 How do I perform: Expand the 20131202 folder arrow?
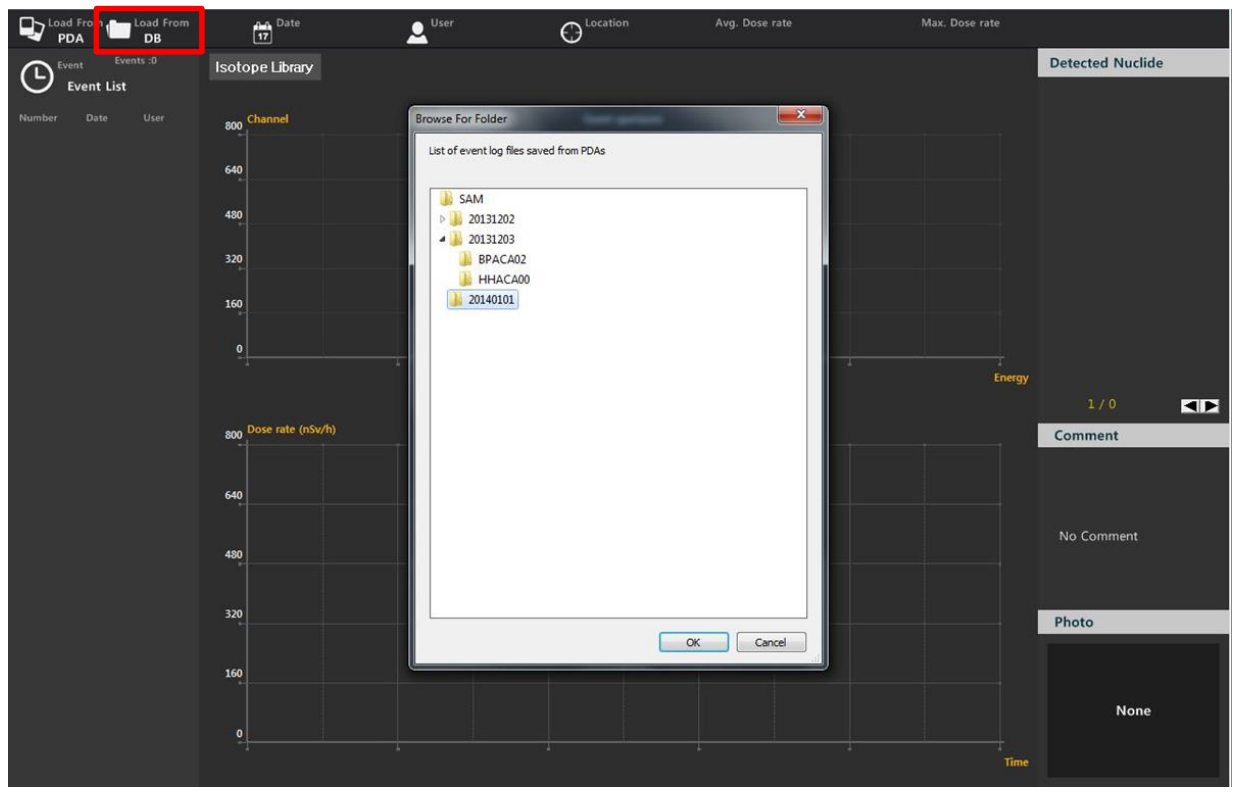pyautogui.click(x=442, y=219)
